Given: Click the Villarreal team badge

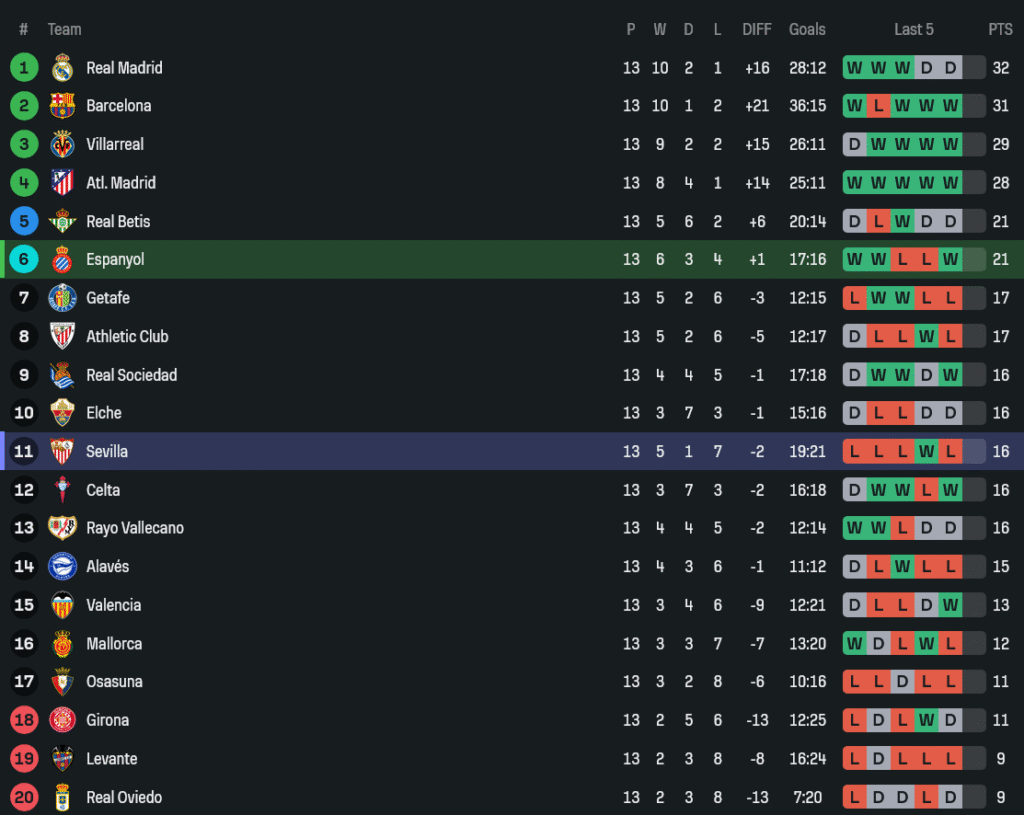Looking at the screenshot, I should click(x=62, y=144).
